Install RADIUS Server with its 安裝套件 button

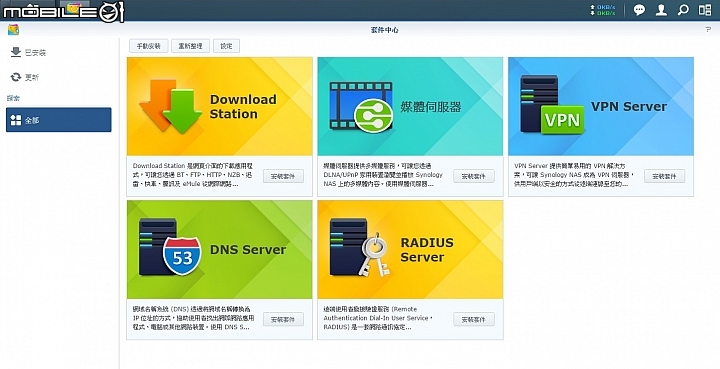(474, 319)
